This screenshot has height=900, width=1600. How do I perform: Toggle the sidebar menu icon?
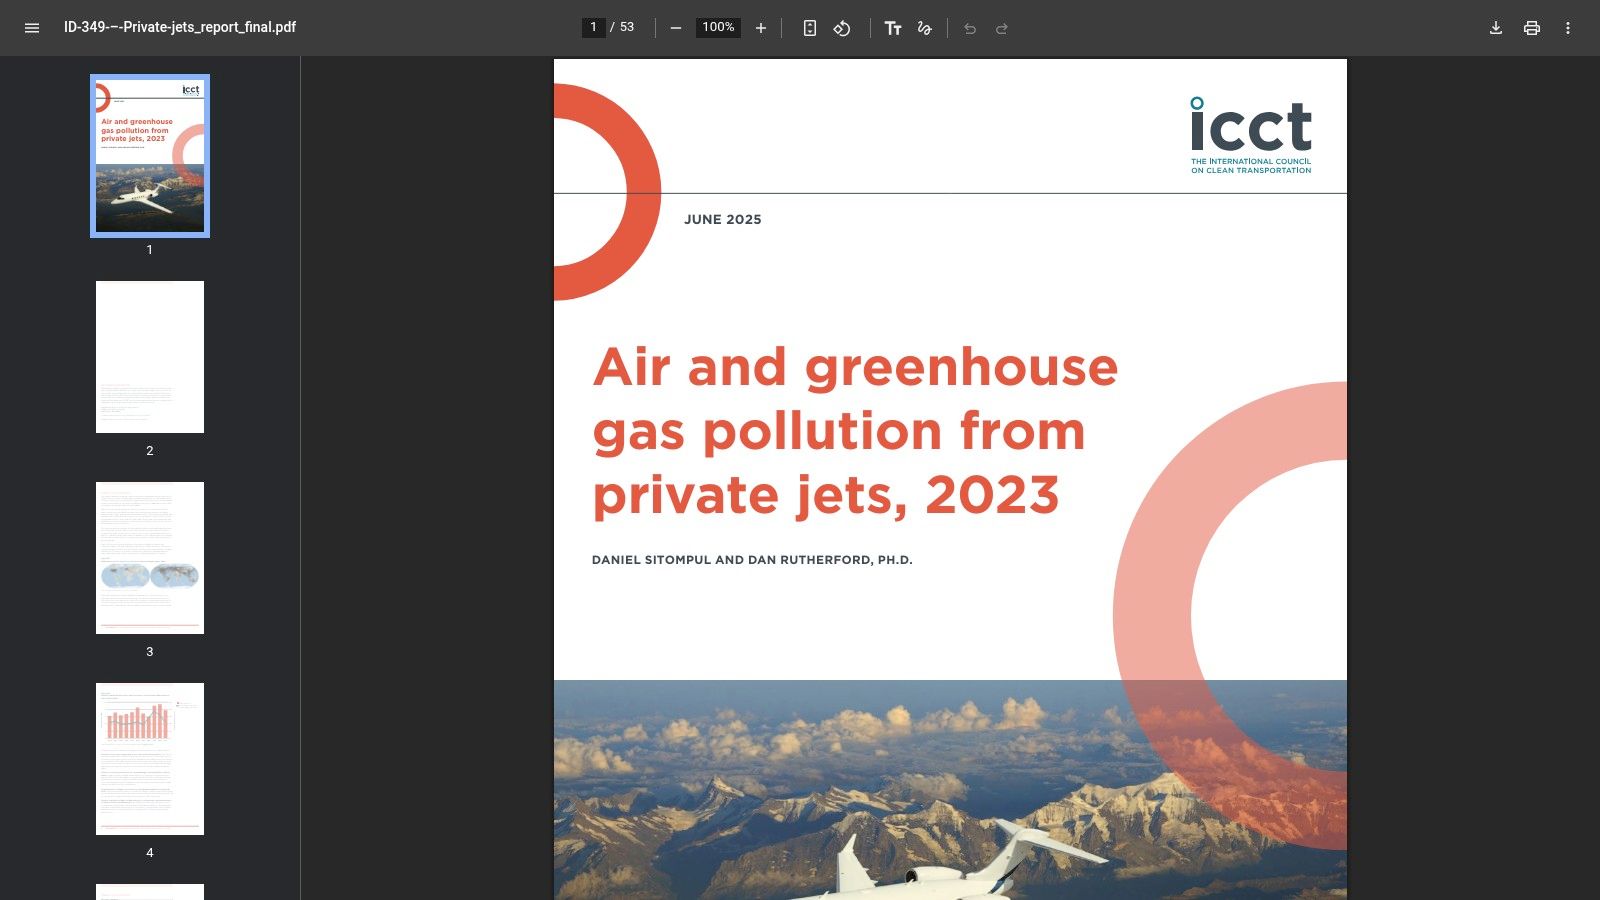(x=32, y=28)
